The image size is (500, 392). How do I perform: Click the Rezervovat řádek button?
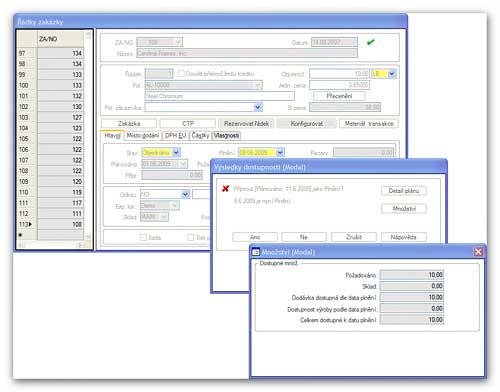click(246, 124)
